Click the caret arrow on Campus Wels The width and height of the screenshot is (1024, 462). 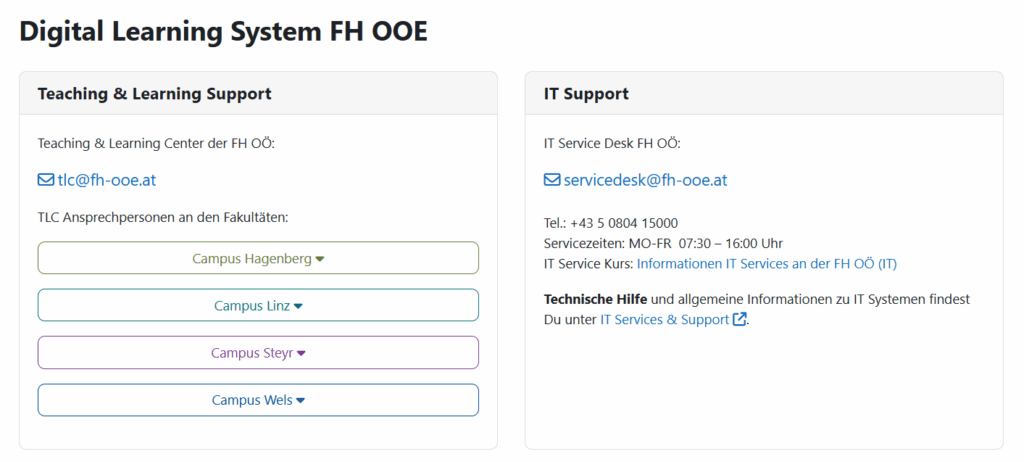[x=300, y=400]
